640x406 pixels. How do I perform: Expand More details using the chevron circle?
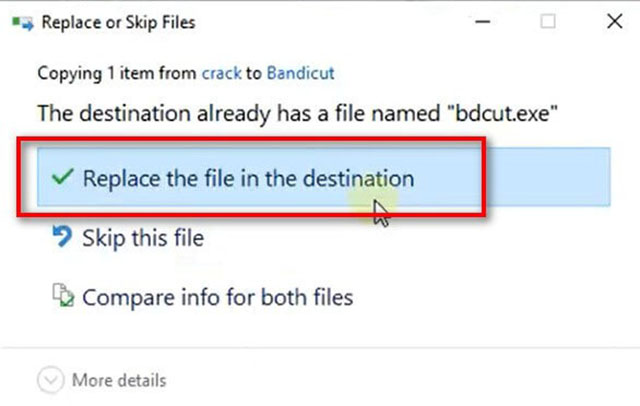51,380
